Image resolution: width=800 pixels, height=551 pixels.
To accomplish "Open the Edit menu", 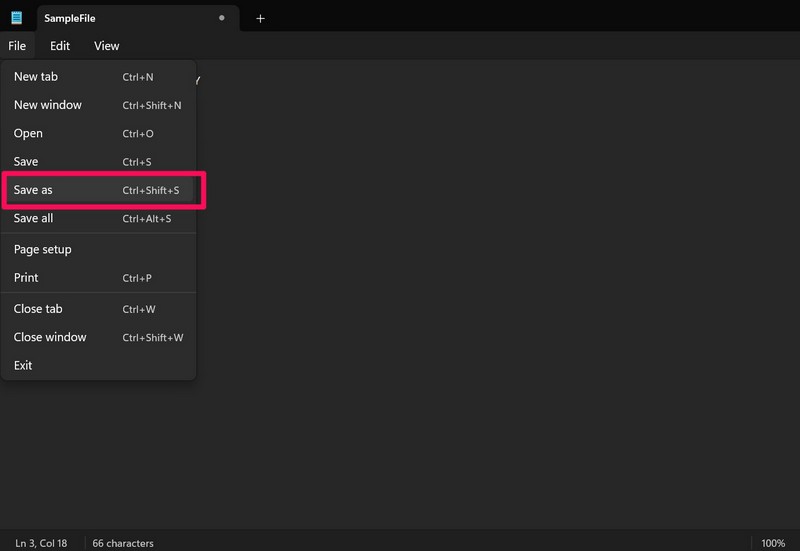I will 60,46.
